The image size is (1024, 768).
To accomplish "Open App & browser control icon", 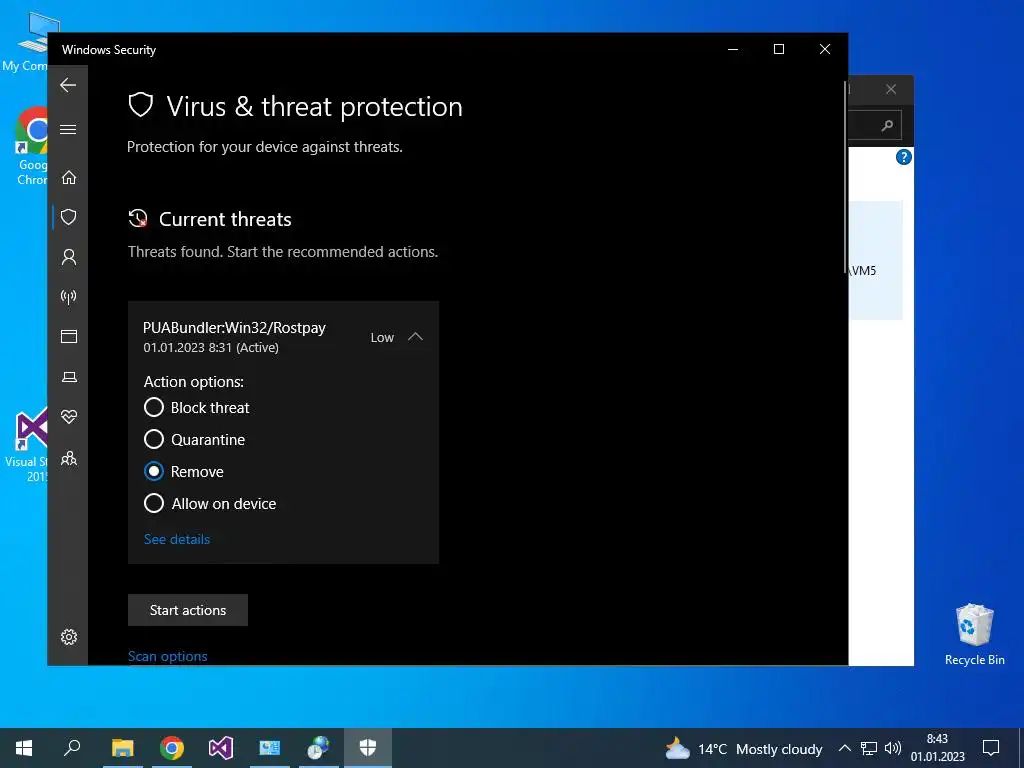I will coord(69,336).
